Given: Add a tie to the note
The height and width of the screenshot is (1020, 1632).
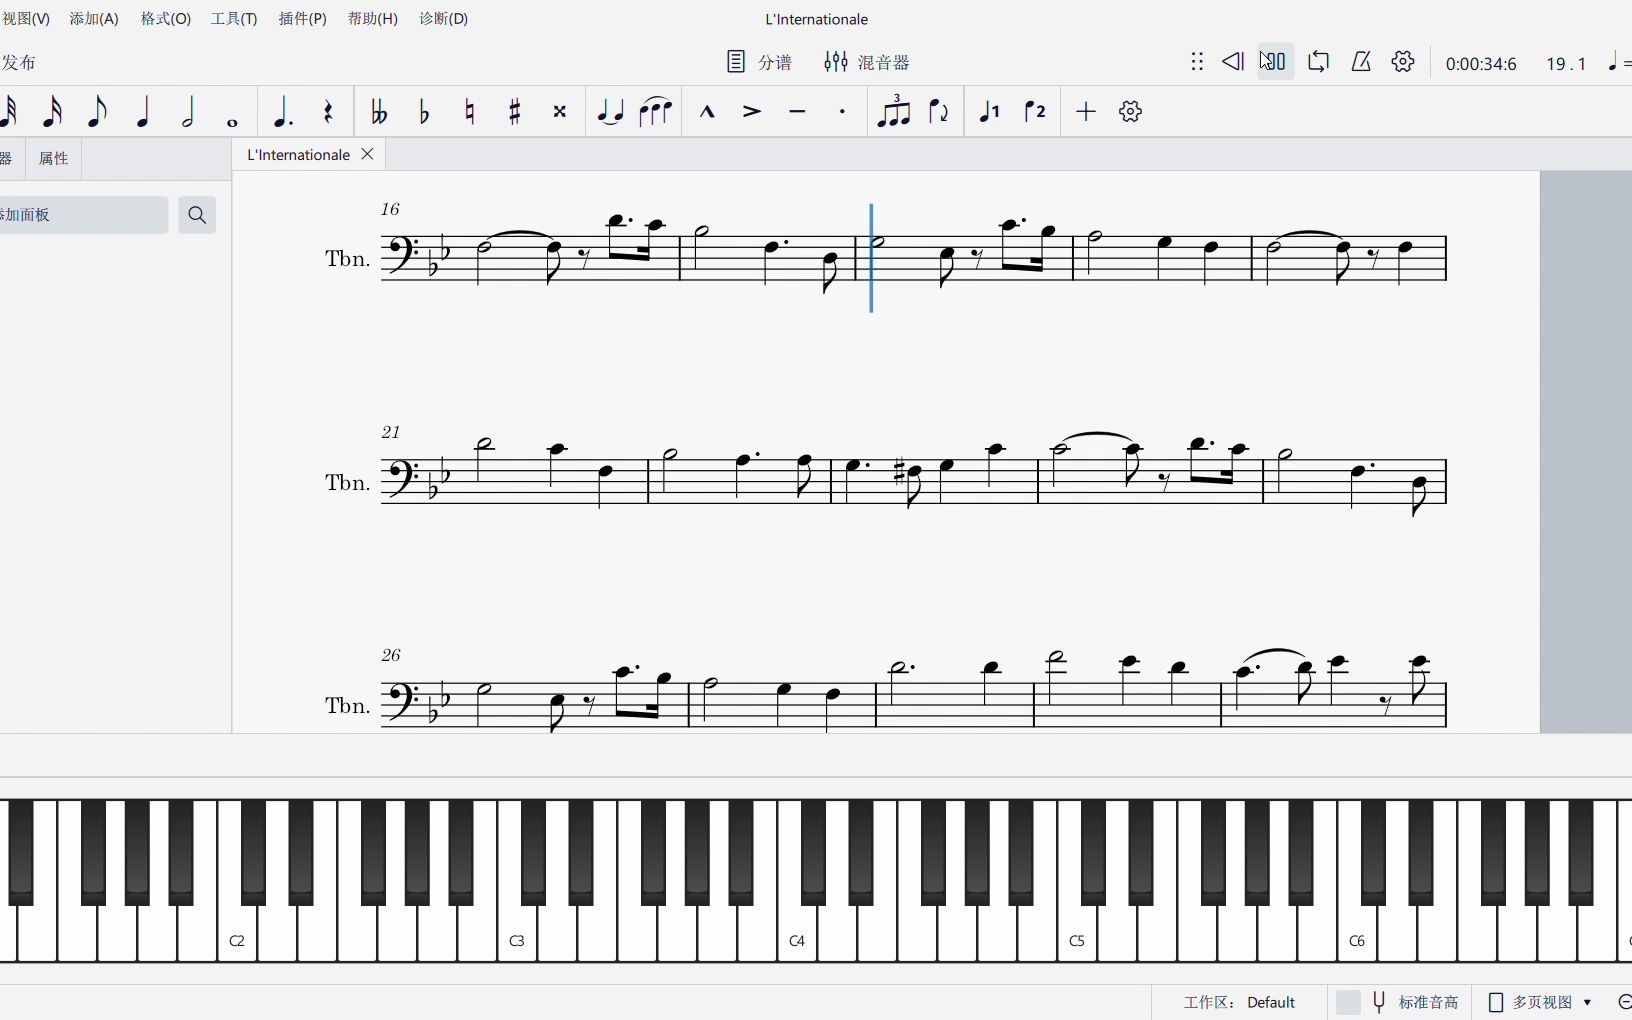Looking at the screenshot, I should (x=610, y=111).
